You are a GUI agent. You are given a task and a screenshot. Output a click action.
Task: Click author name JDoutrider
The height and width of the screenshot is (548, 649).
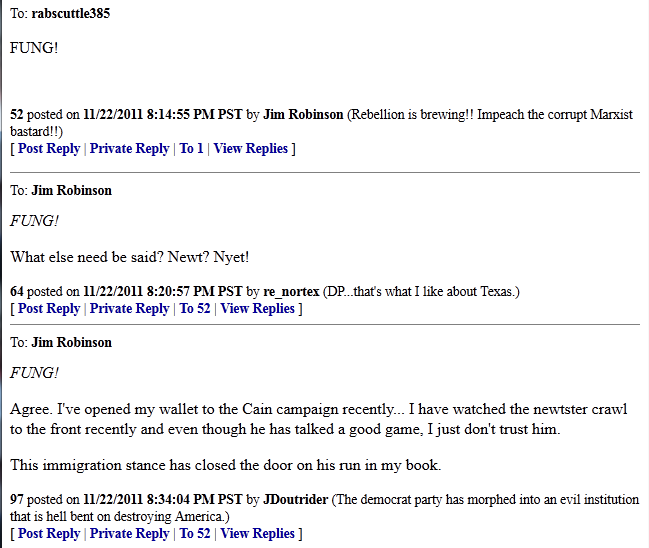pos(296,500)
